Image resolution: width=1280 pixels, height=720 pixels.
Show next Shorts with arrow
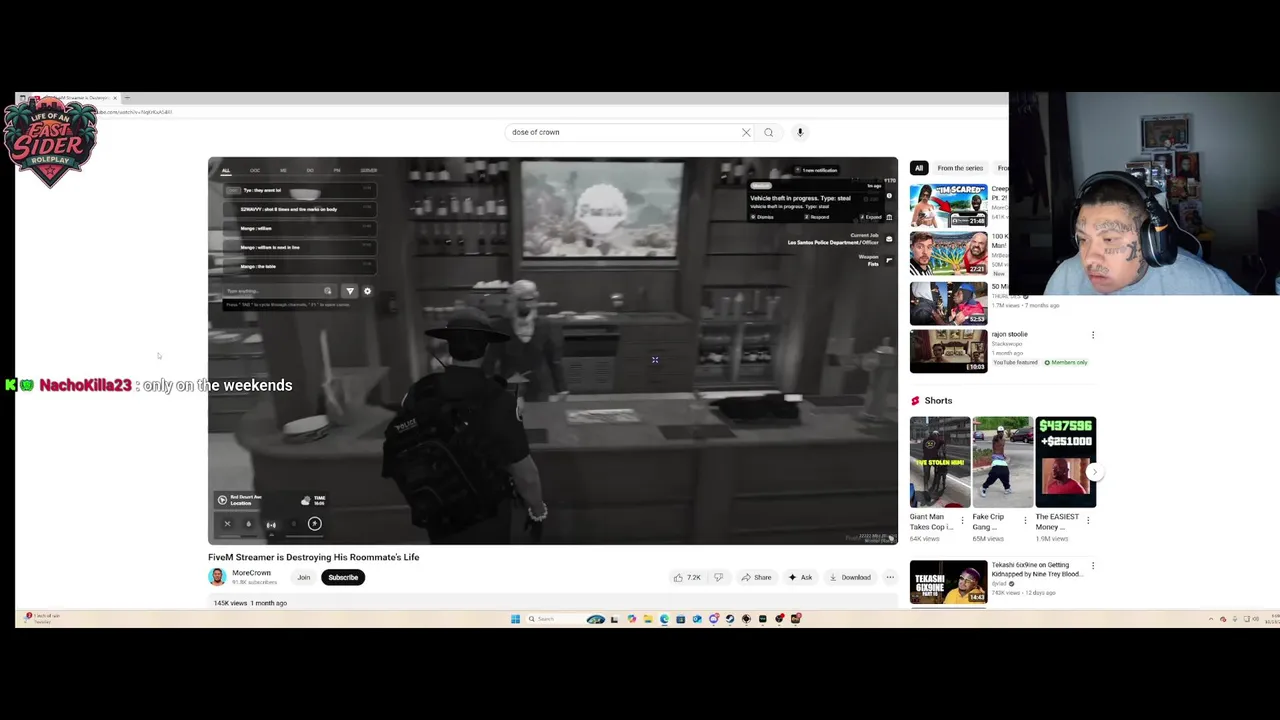[x=1094, y=471]
